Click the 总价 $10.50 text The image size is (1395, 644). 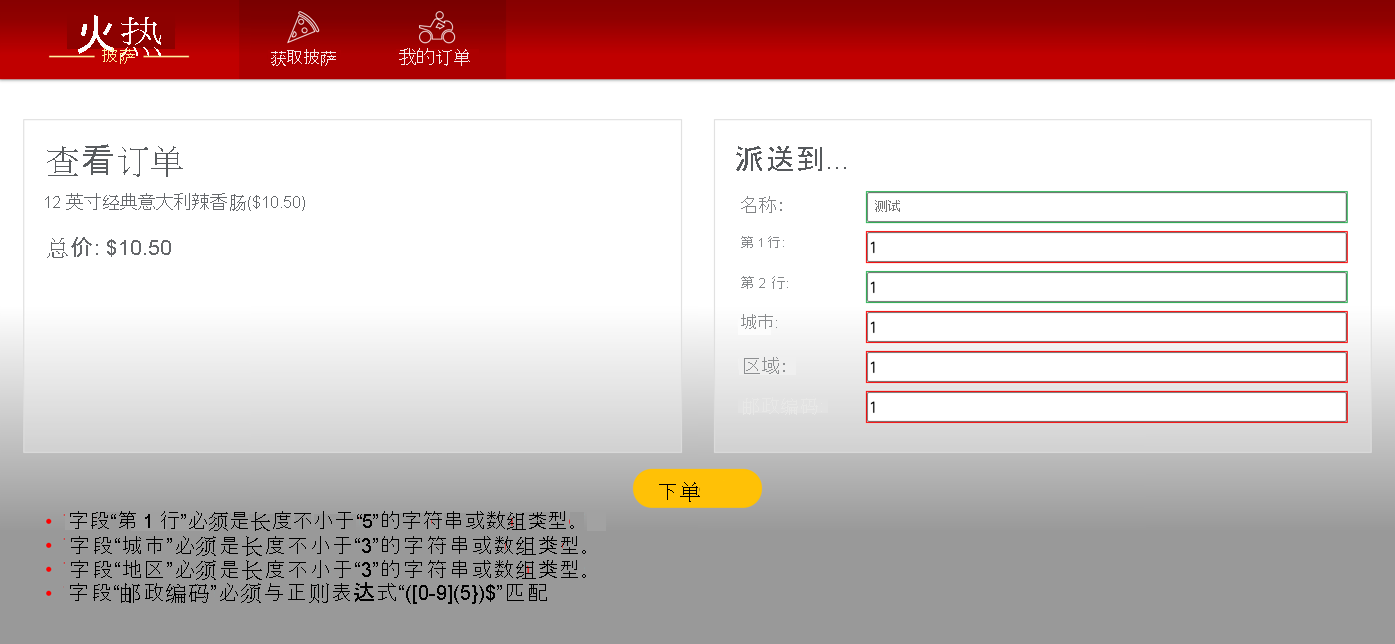coord(108,247)
